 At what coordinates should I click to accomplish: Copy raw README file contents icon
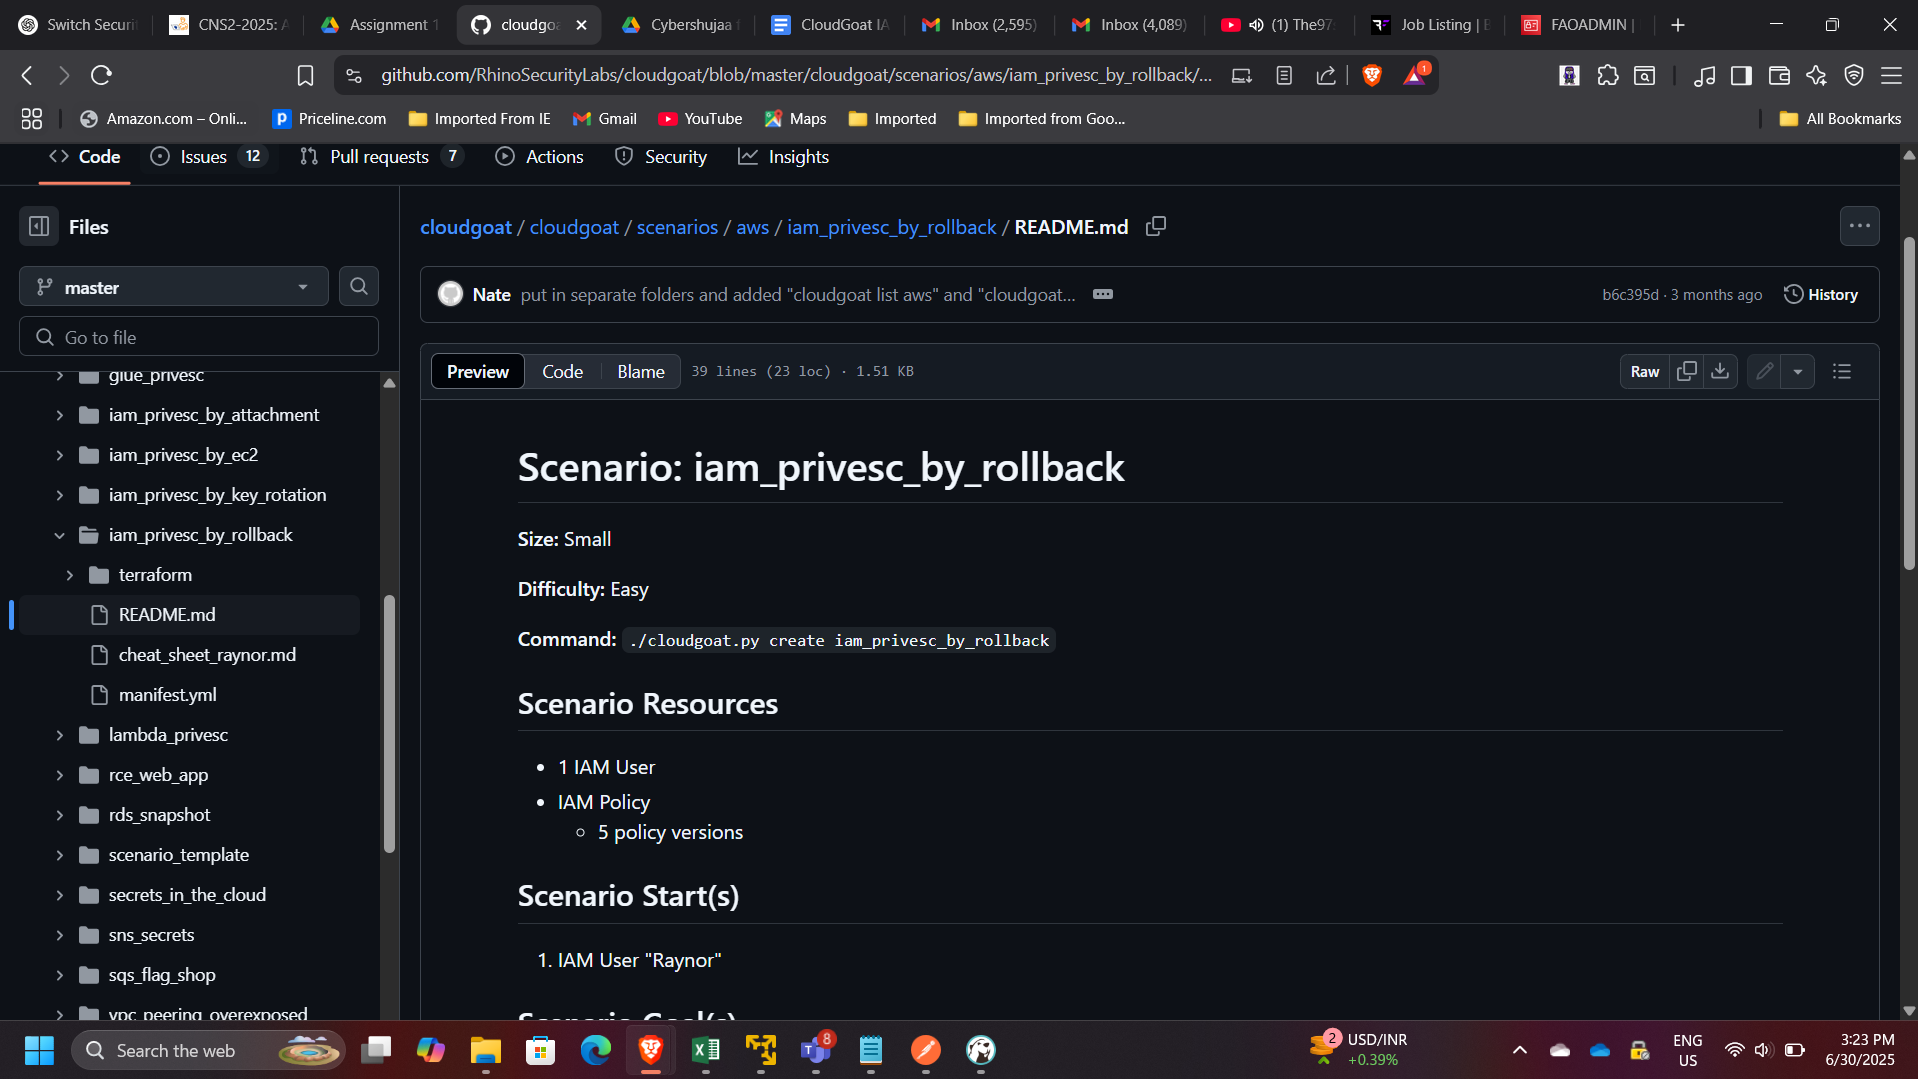pos(1687,371)
